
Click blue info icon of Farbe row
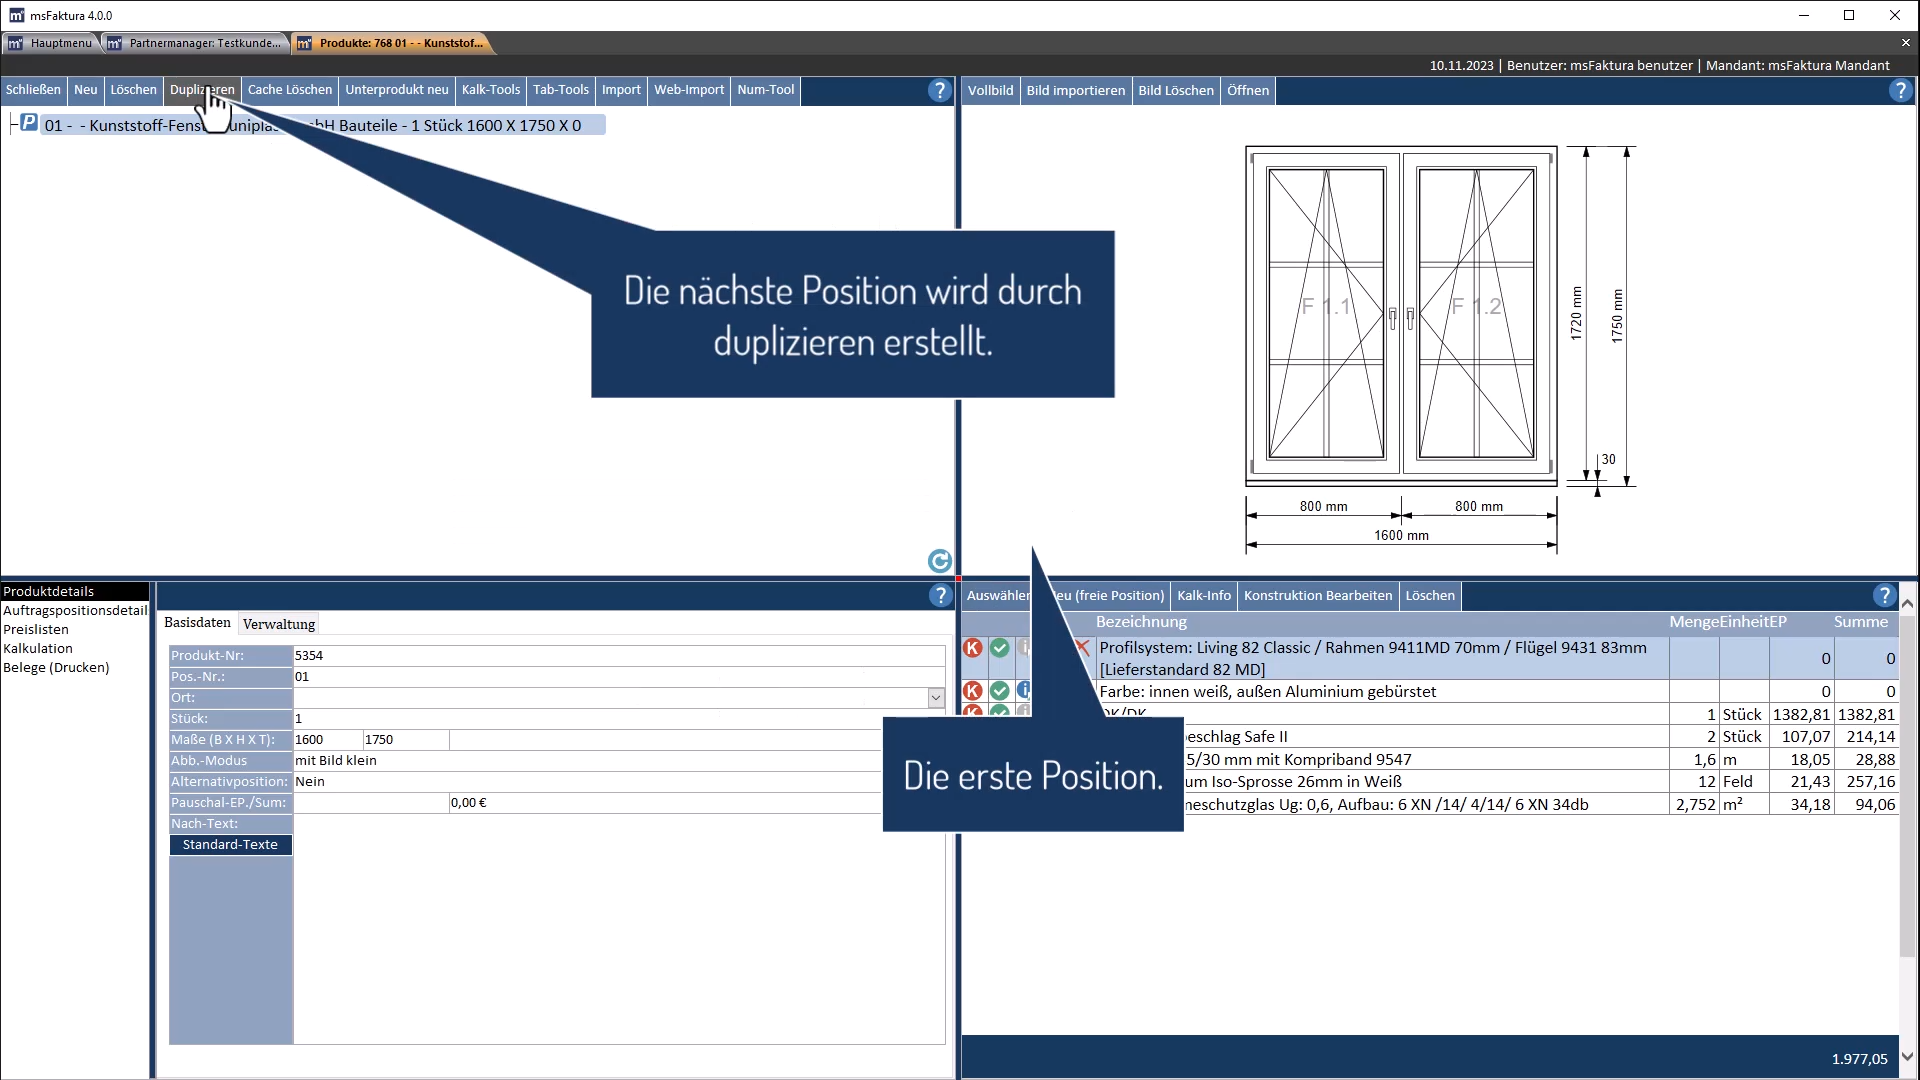[1023, 690]
